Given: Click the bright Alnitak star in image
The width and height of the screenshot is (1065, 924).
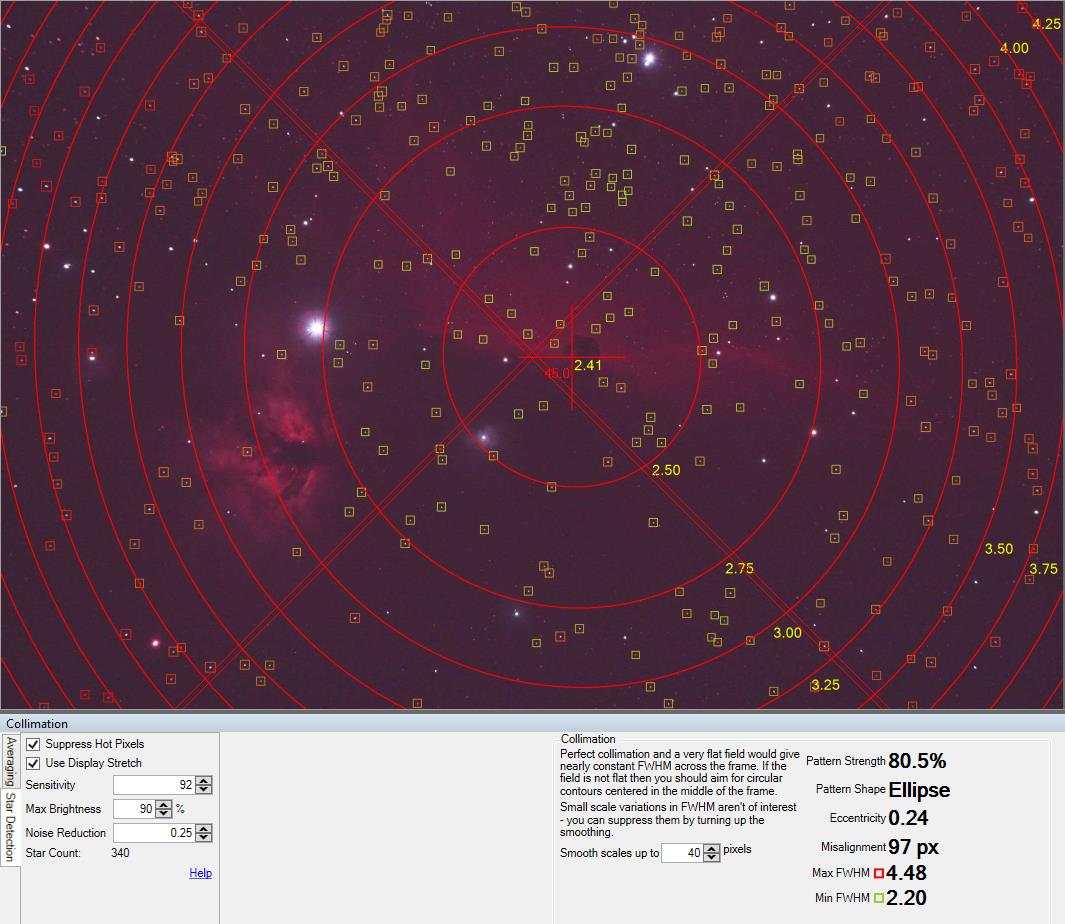Looking at the screenshot, I should tap(316, 328).
